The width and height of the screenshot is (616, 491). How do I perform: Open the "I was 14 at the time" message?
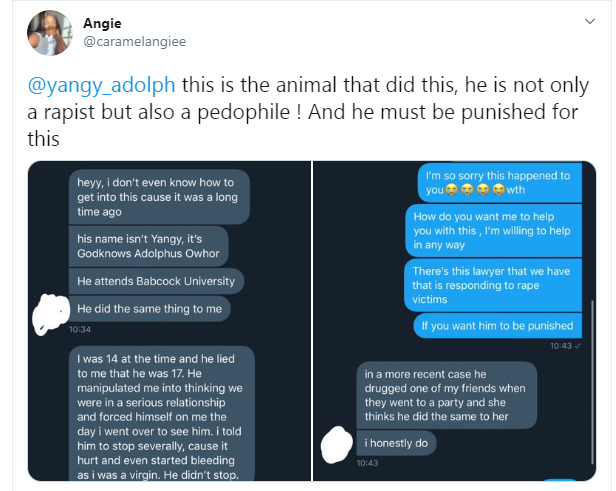160,412
